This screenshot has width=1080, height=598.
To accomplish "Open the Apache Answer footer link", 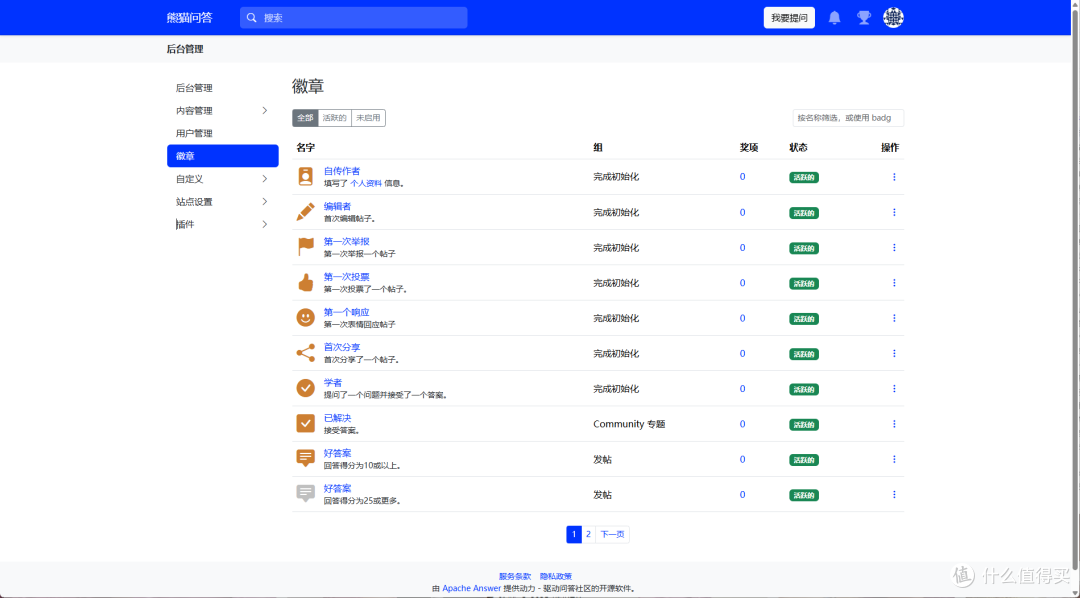I will [471, 588].
